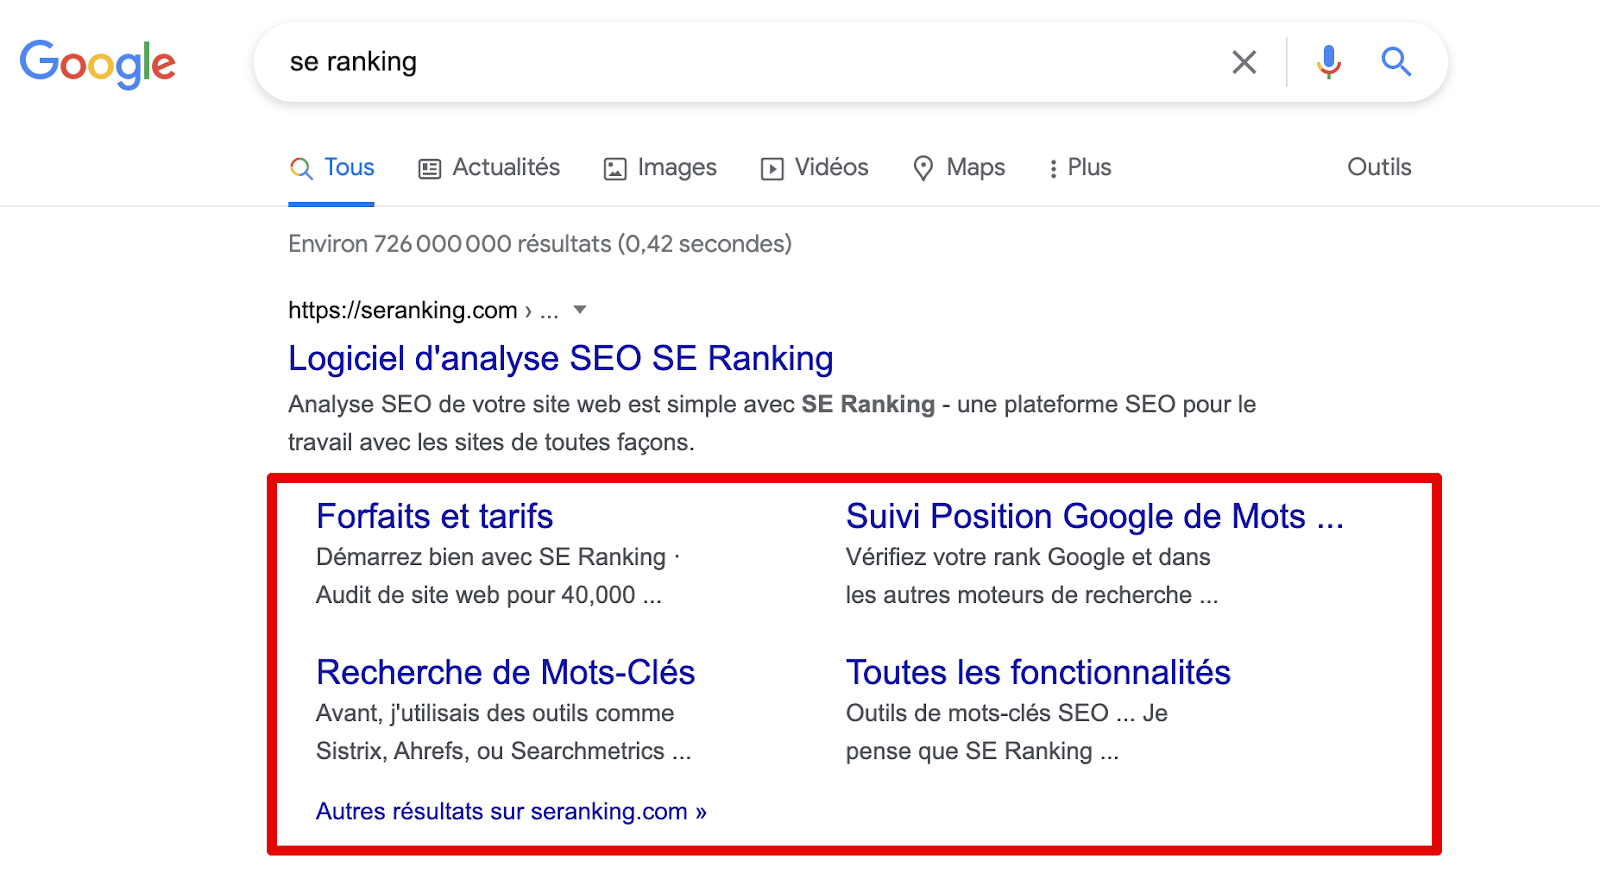Image resolution: width=1600 pixels, height=892 pixels.
Task: Click the blue magnifying glass search icon
Action: click(x=1396, y=62)
